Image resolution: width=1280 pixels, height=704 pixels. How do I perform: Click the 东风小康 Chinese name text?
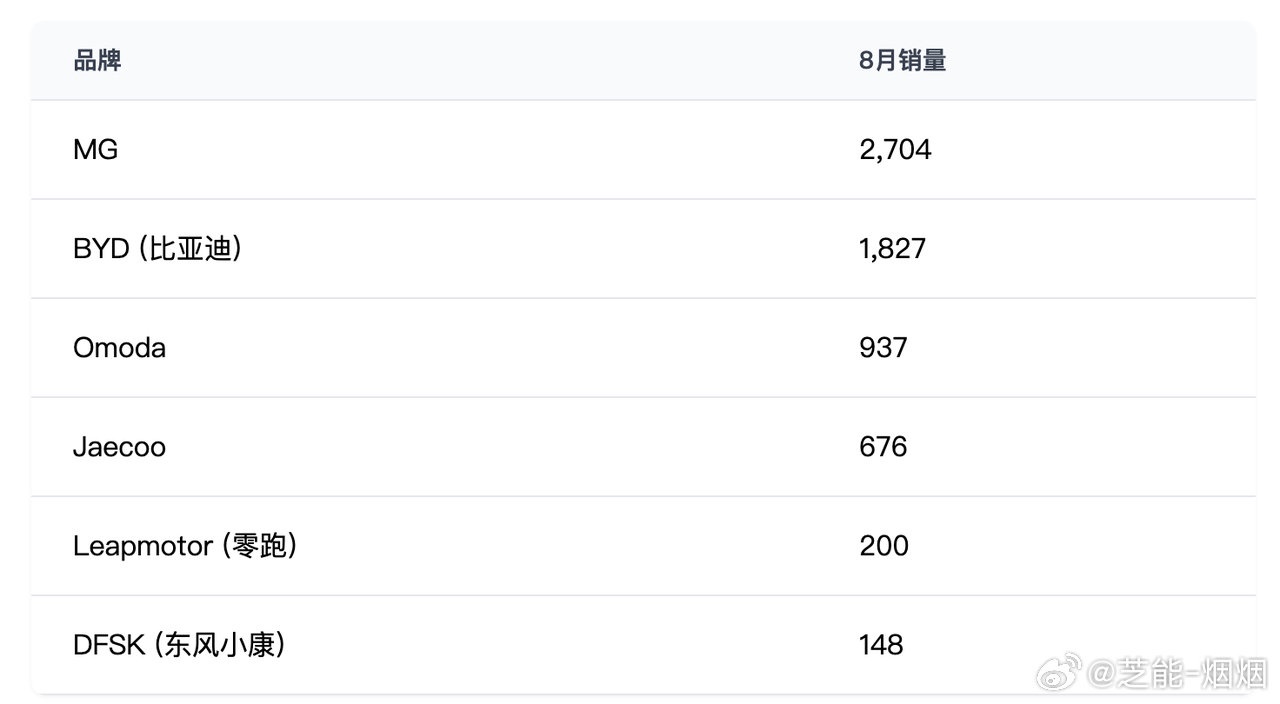click(220, 645)
